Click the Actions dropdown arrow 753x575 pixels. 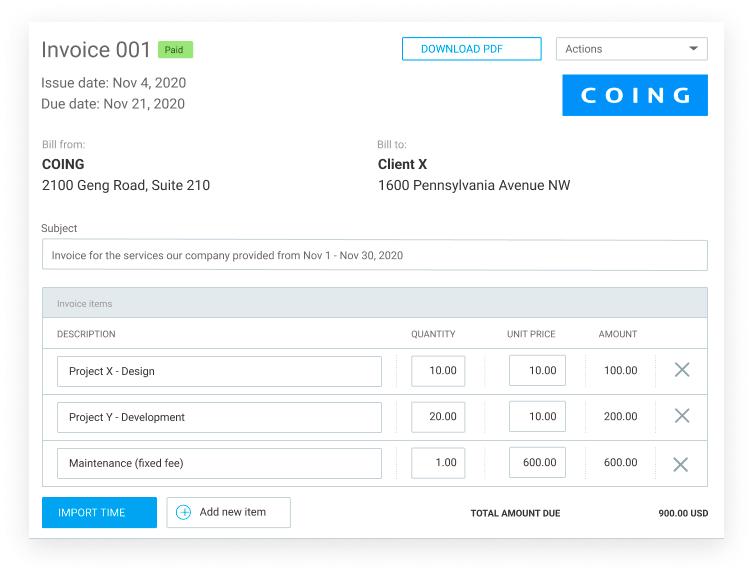693,49
